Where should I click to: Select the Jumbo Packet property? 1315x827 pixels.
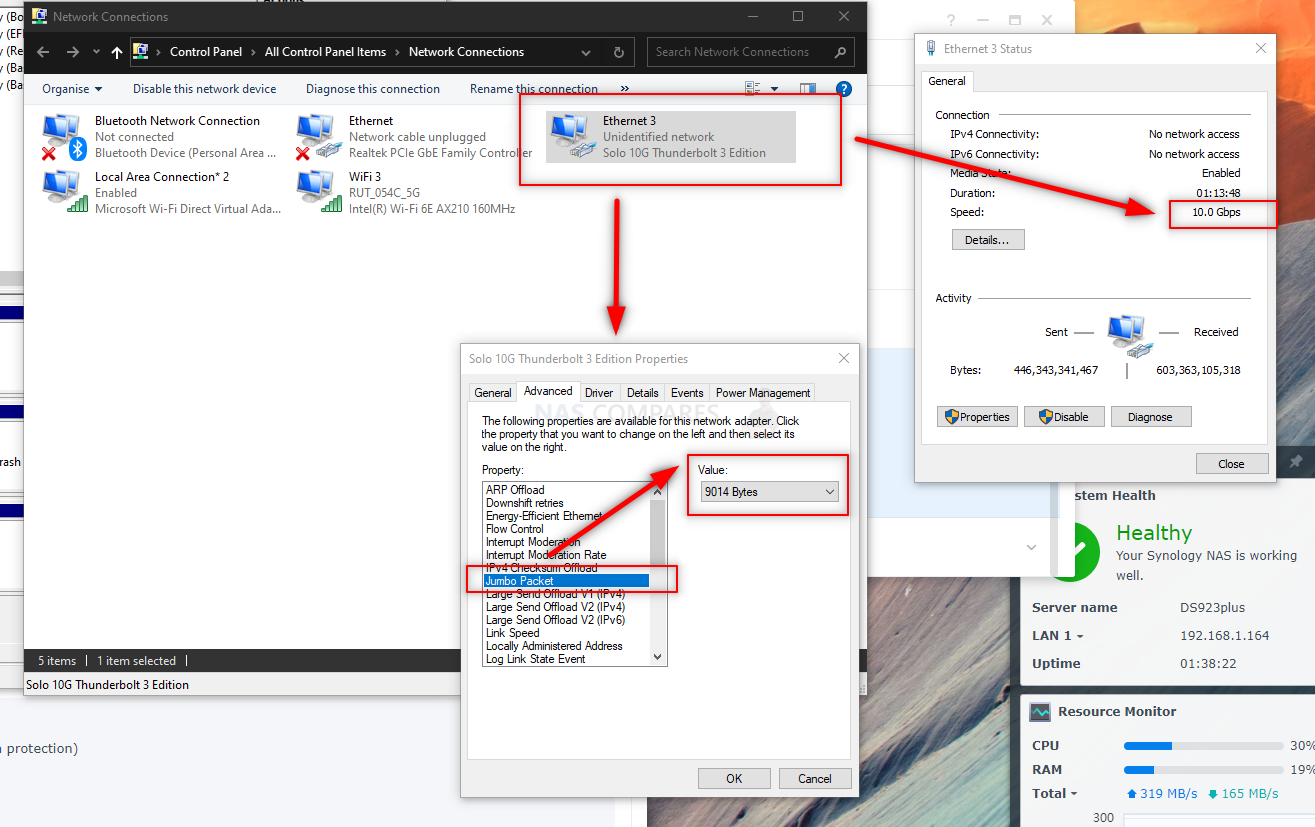click(x=566, y=581)
